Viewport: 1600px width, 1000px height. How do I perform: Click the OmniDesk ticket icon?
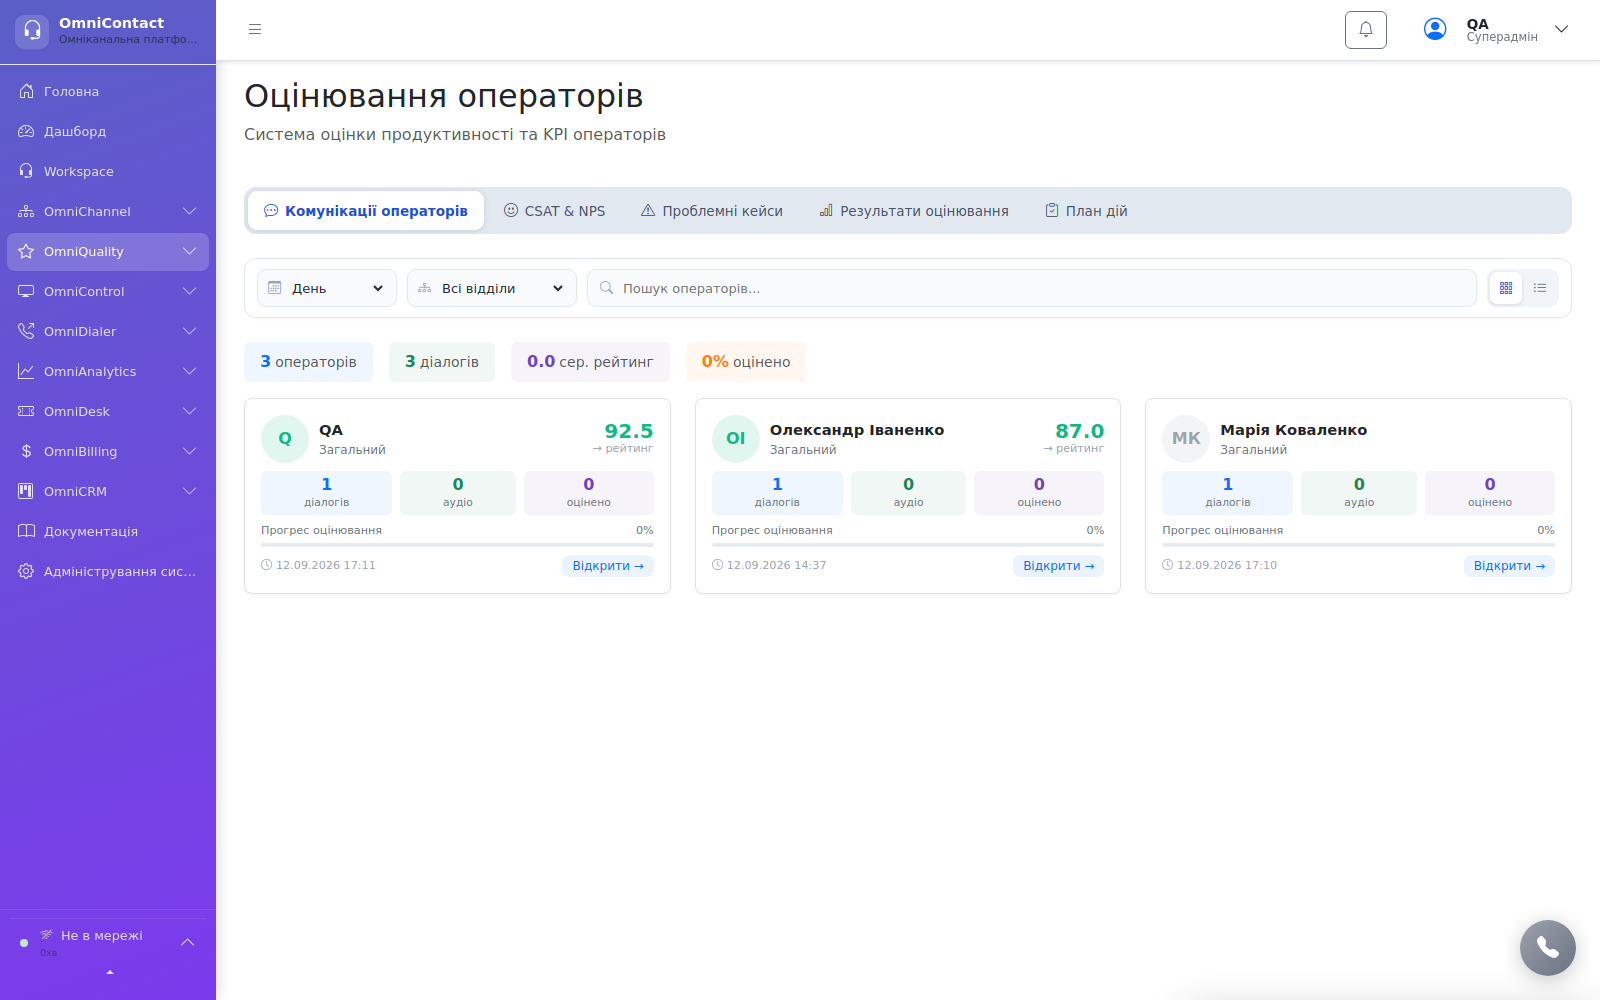pyautogui.click(x=27, y=411)
